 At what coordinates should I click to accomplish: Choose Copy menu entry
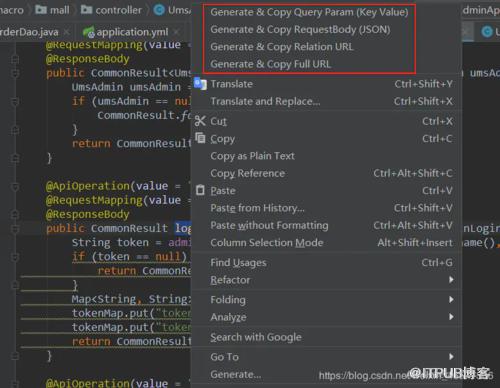pos(222,139)
